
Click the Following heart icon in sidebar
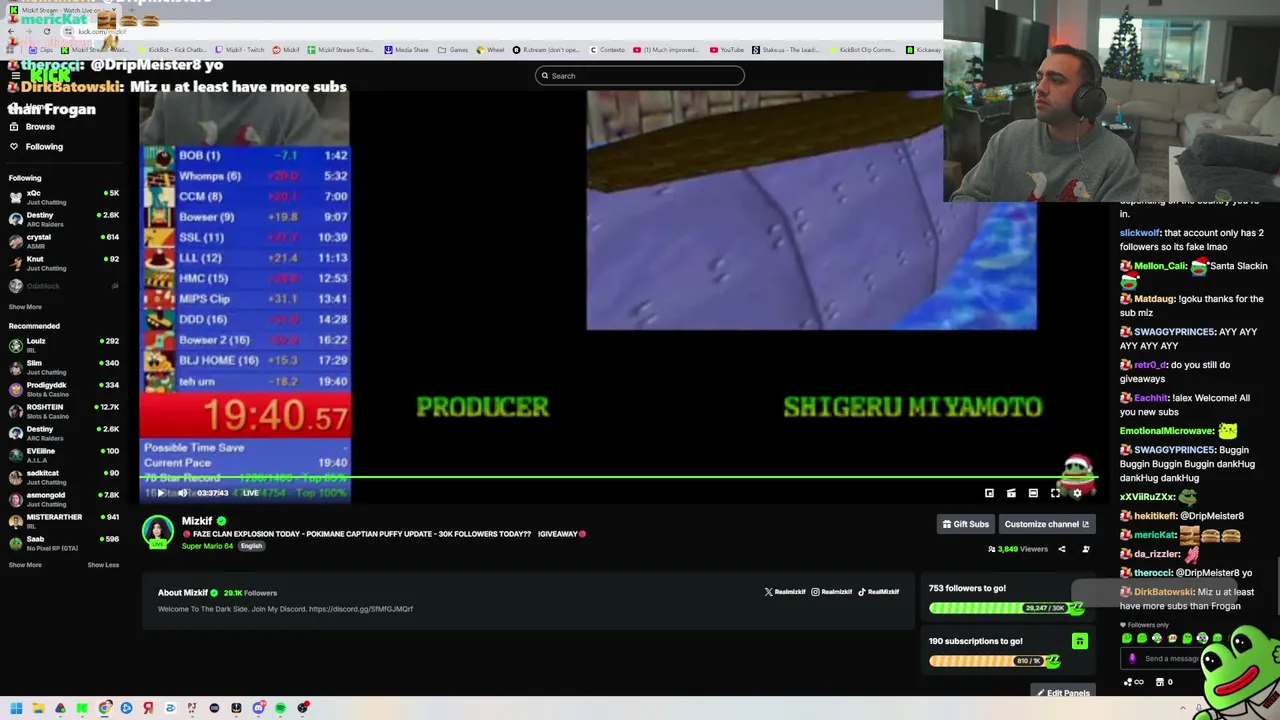[14, 147]
